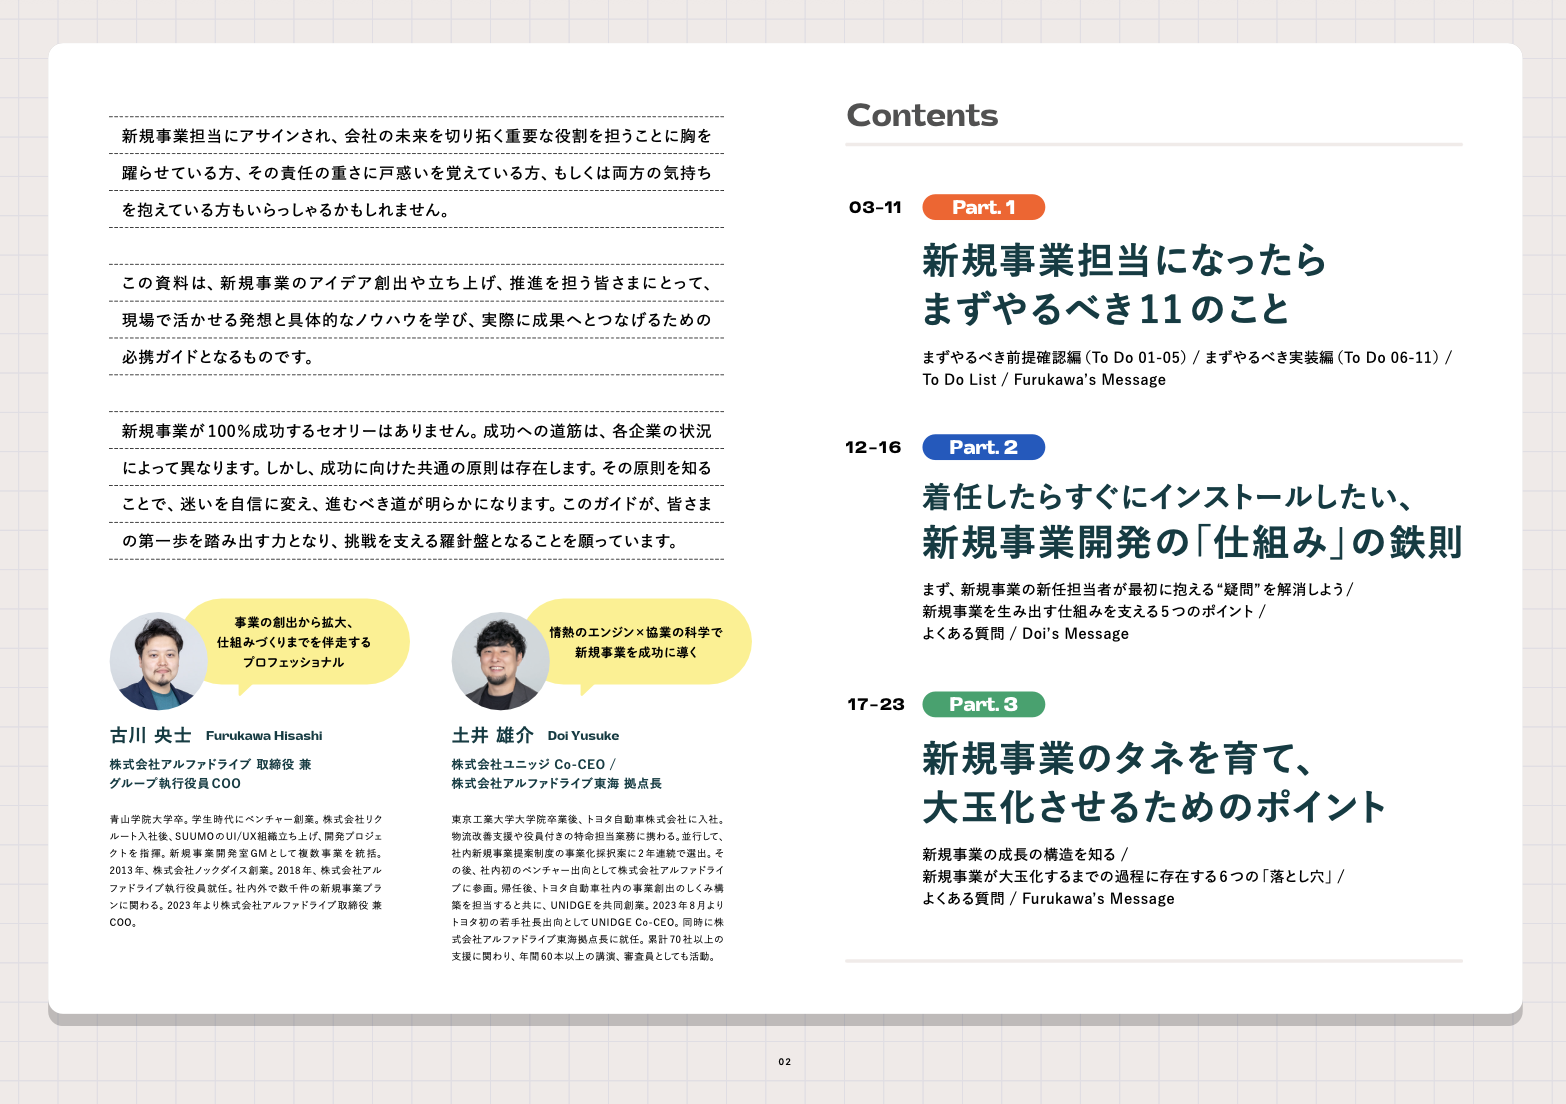Image resolution: width=1566 pixels, height=1104 pixels.
Task: Click the line 新規事業の成長の構造を知る
Action: pos(1025,854)
